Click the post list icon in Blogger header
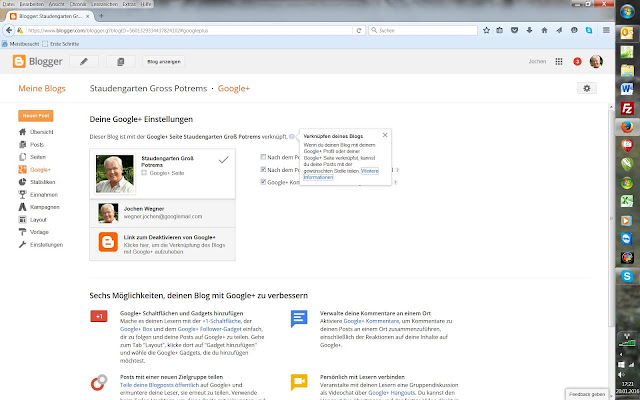 pyautogui.click(x=120, y=62)
